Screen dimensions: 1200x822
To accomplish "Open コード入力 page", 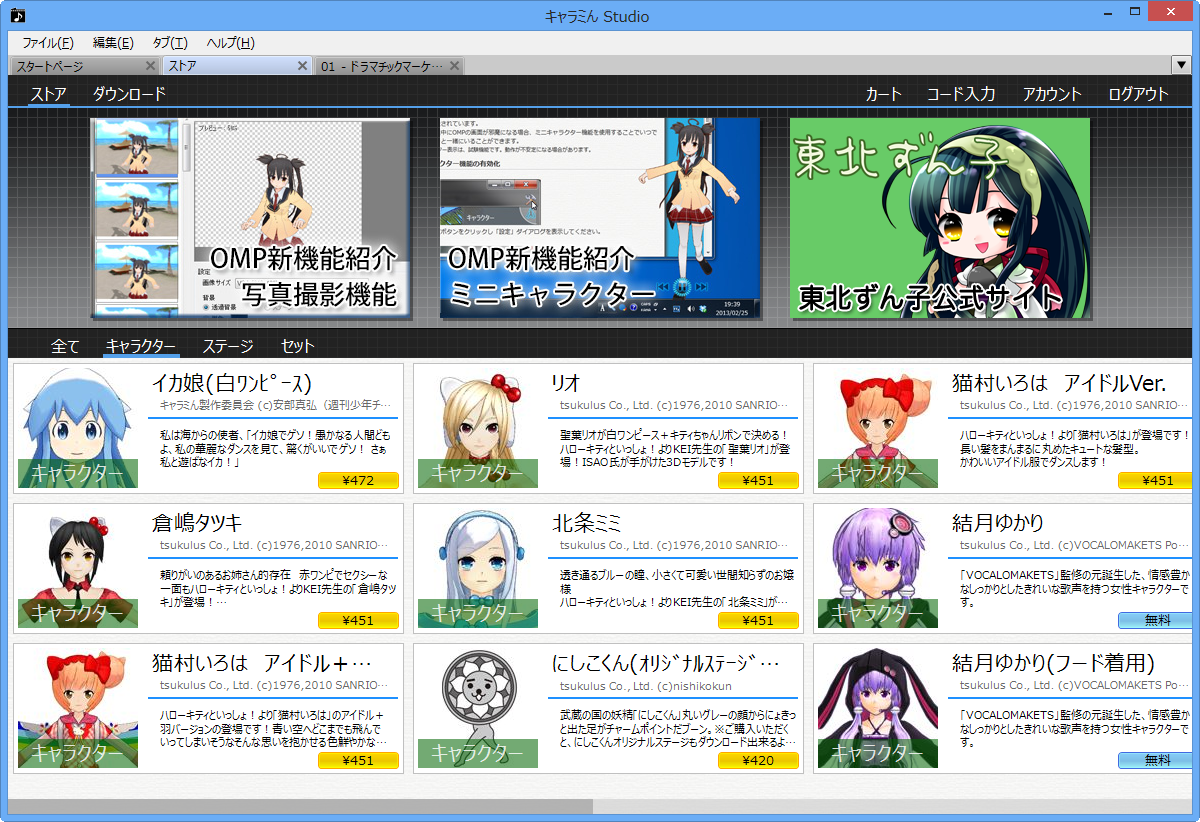I will pos(960,94).
